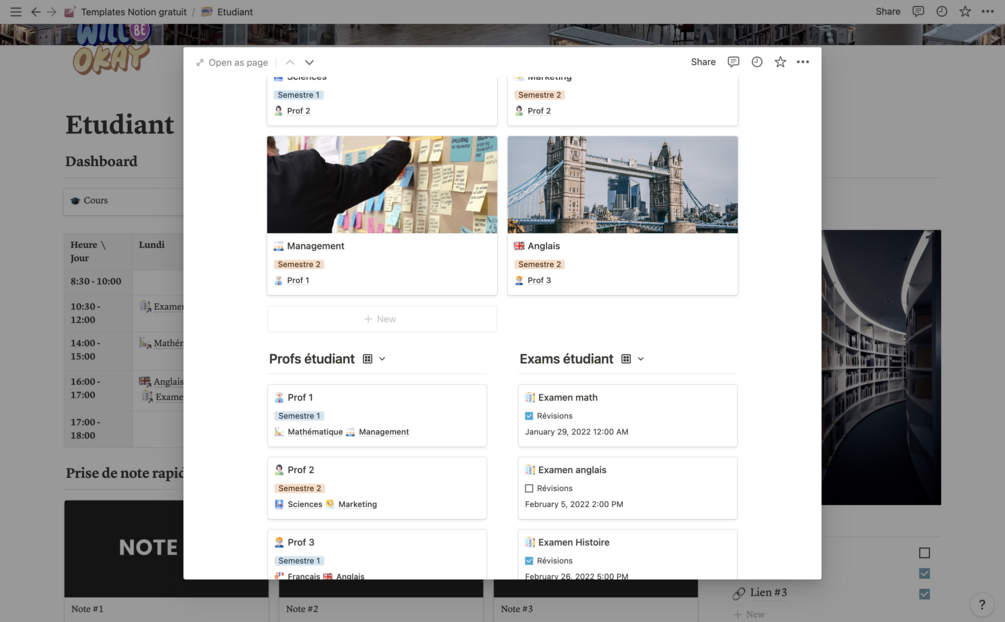Image resolution: width=1005 pixels, height=622 pixels.
Task: Untick the middle checked box in background right column
Action: (x=924, y=573)
